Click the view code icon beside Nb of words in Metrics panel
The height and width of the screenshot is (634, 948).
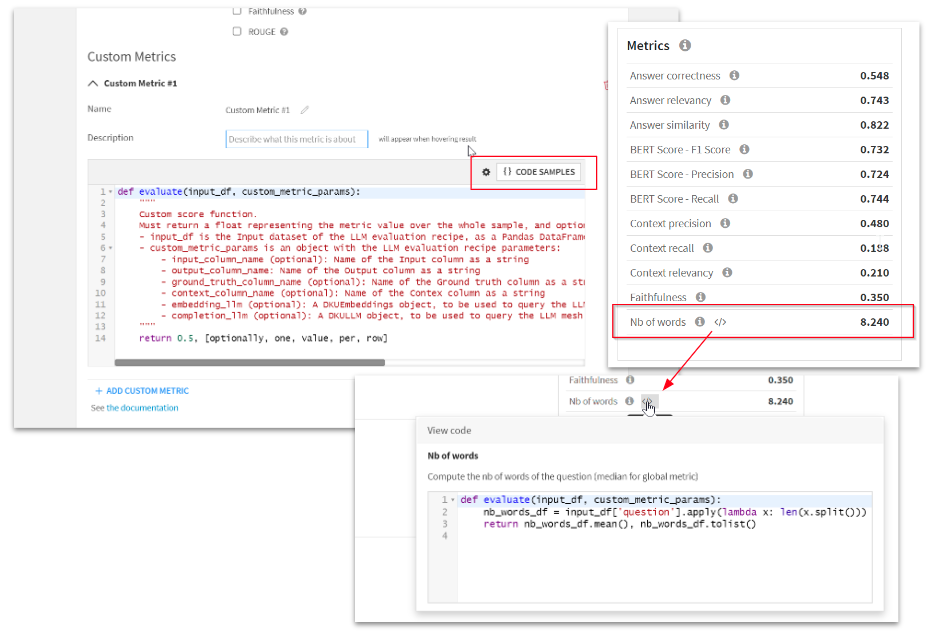tap(720, 322)
